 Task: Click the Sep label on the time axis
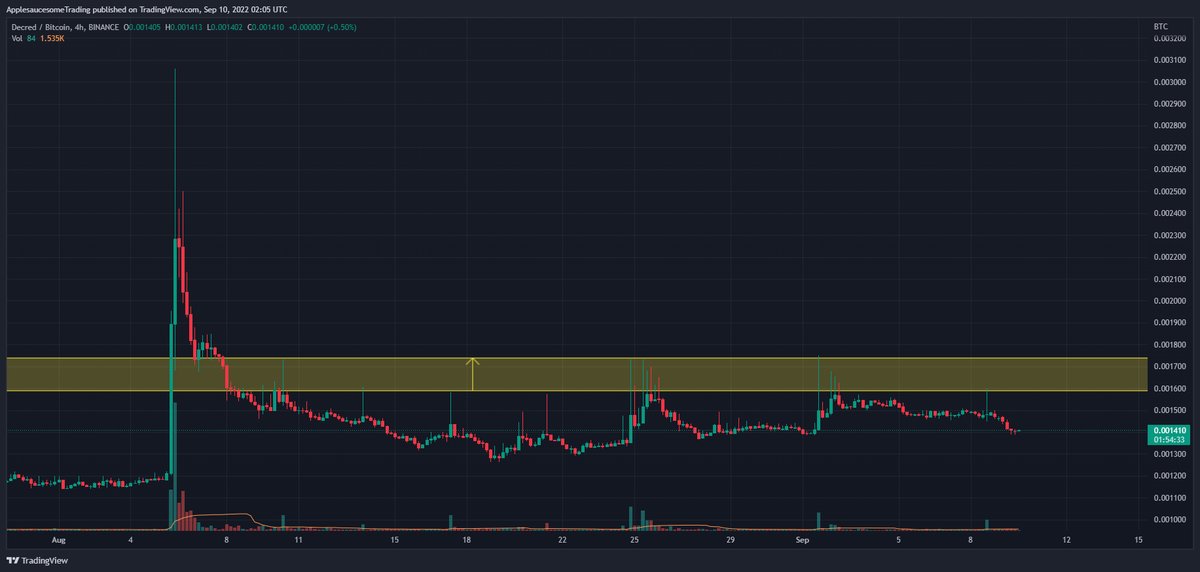(x=802, y=539)
